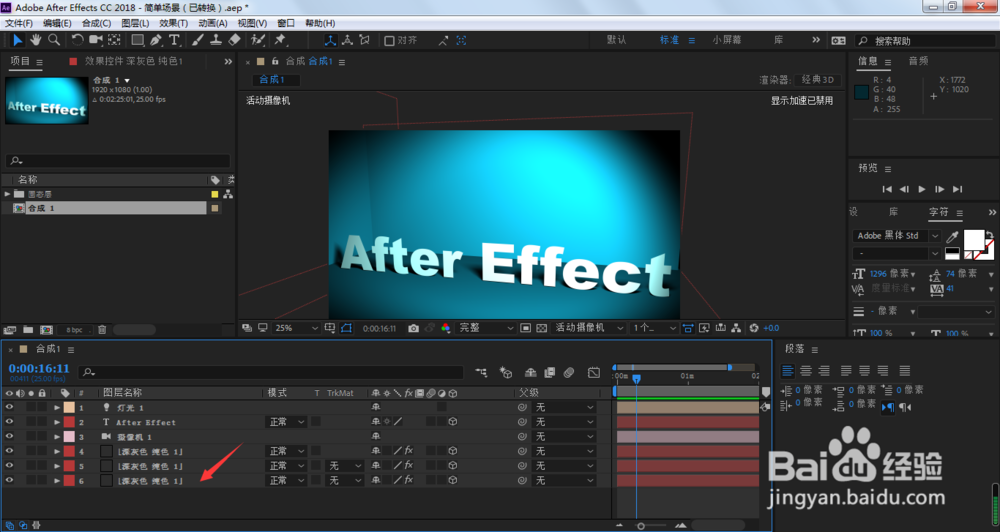Screen dimensions: 1000x532
Task: Select the Zoom magnifier tool
Action: click(x=54, y=40)
